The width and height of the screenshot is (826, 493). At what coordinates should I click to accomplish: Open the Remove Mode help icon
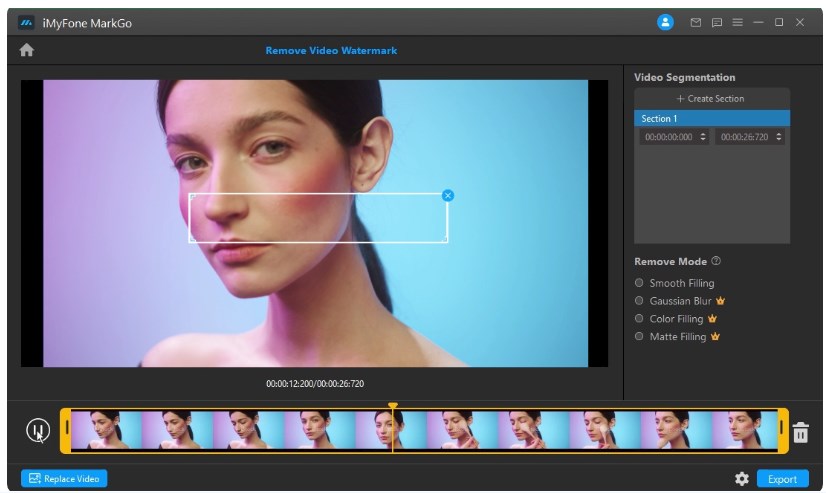[x=716, y=261]
